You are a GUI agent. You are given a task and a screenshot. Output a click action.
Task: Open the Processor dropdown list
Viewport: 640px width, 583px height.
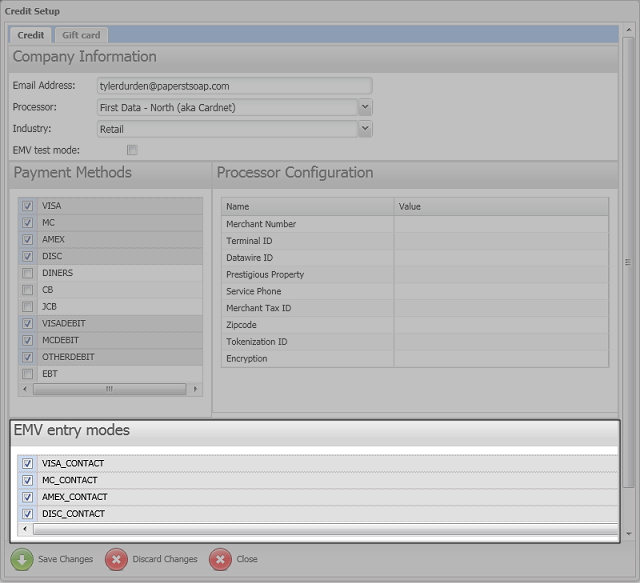pos(365,107)
